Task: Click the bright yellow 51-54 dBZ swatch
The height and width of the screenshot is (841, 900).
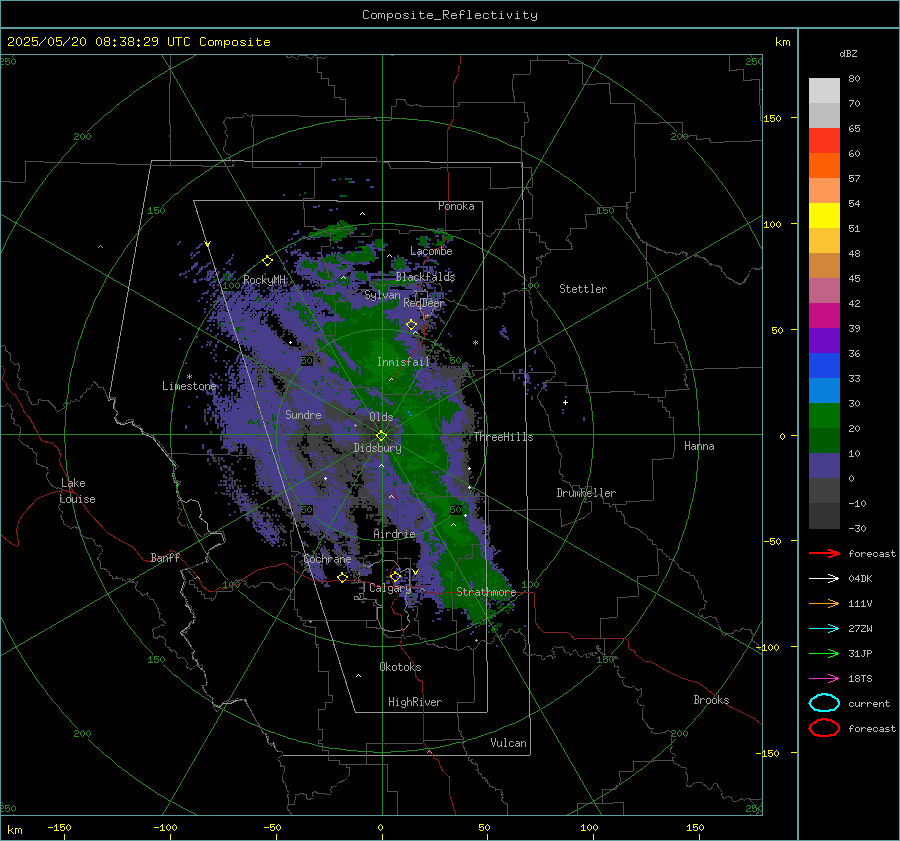Action: pyautogui.click(x=824, y=216)
